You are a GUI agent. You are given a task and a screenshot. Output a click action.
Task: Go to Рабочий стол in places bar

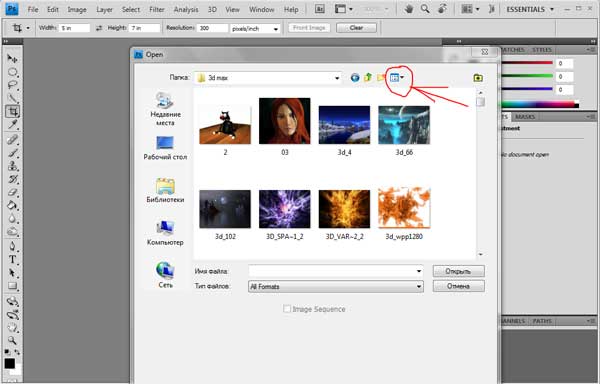point(165,148)
